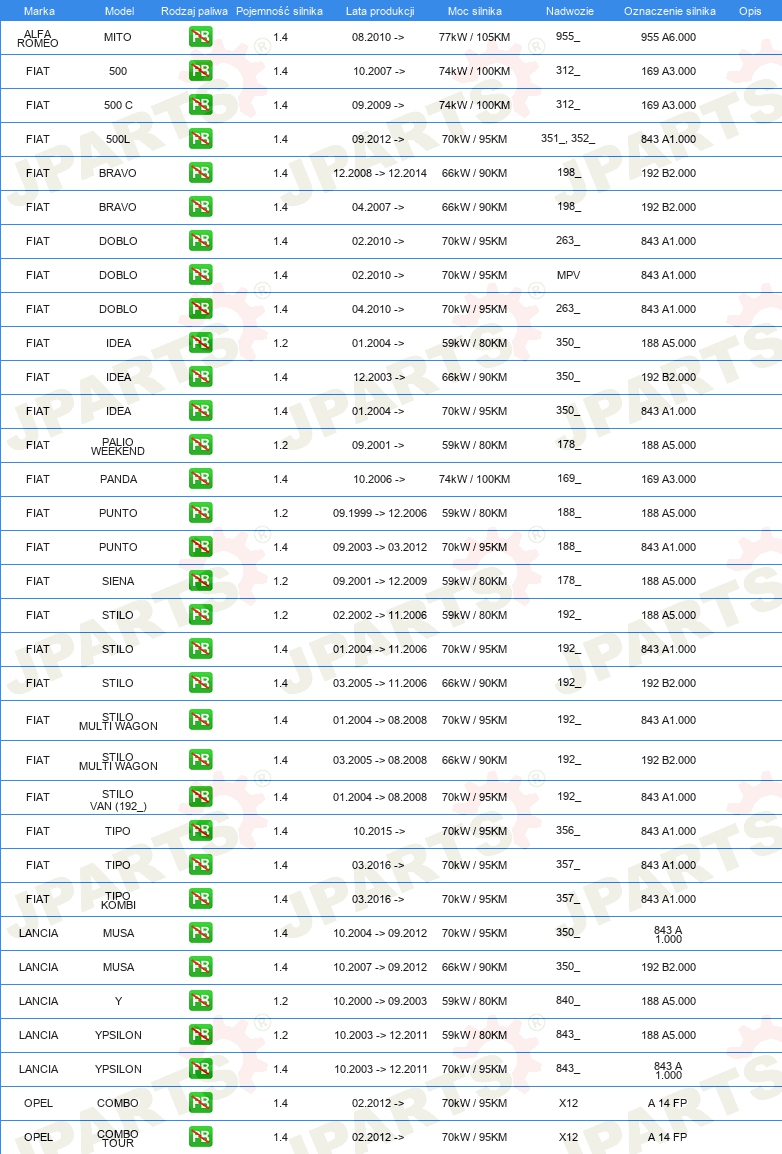This screenshot has height=1154, width=782.
Task: Click the Model column header
Action: coord(119,11)
